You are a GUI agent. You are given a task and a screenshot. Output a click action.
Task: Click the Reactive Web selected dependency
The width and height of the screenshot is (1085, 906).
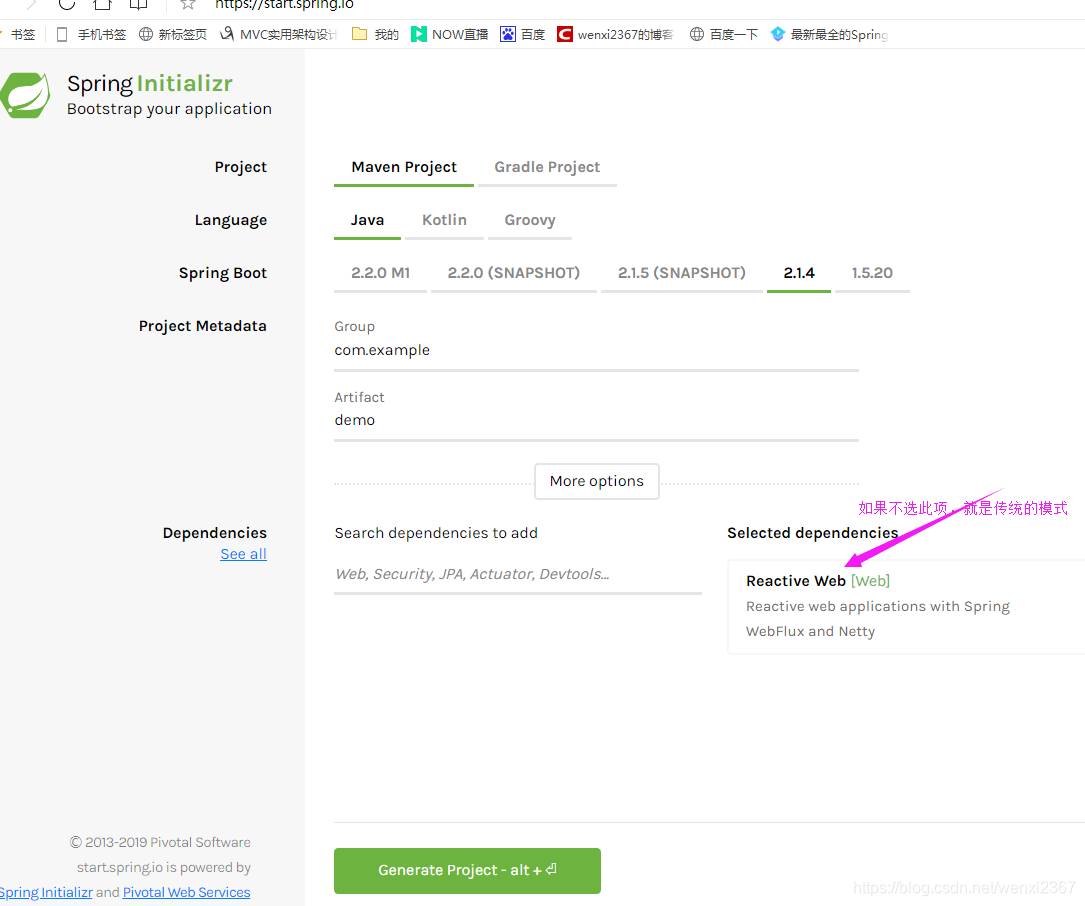[x=906, y=607]
